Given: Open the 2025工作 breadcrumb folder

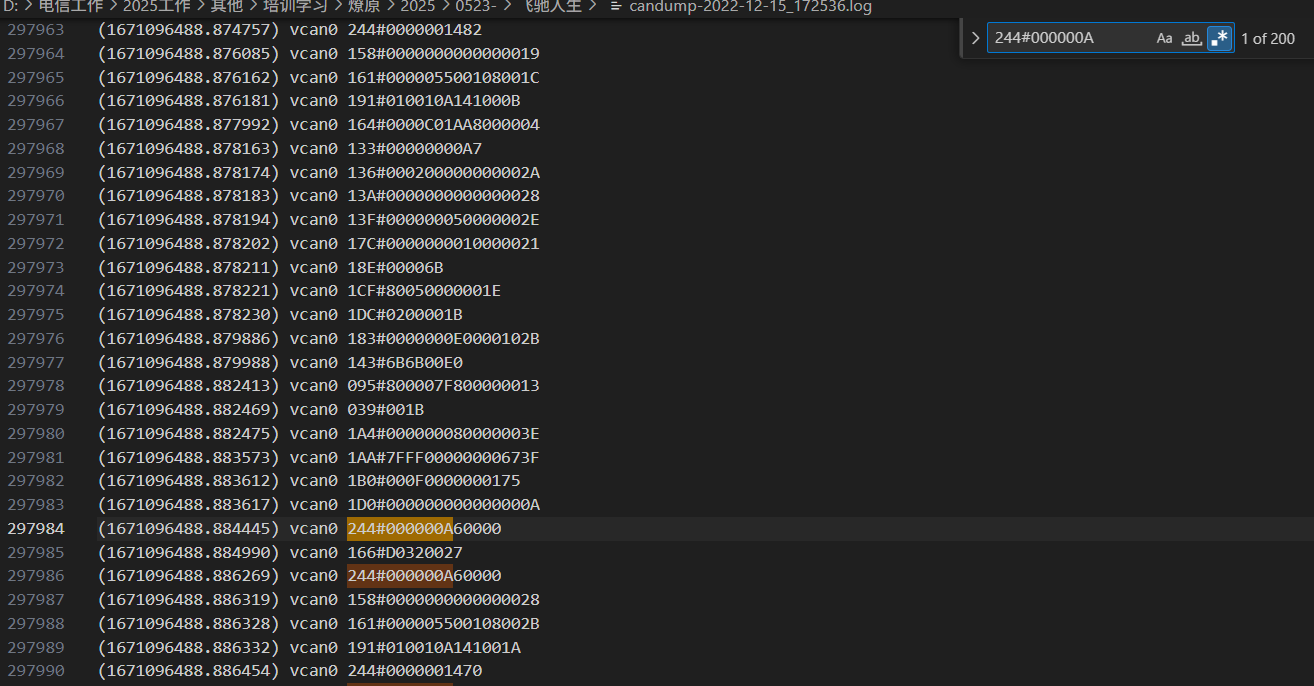Looking at the screenshot, I should pyautogui.click(x=154, y=7).
